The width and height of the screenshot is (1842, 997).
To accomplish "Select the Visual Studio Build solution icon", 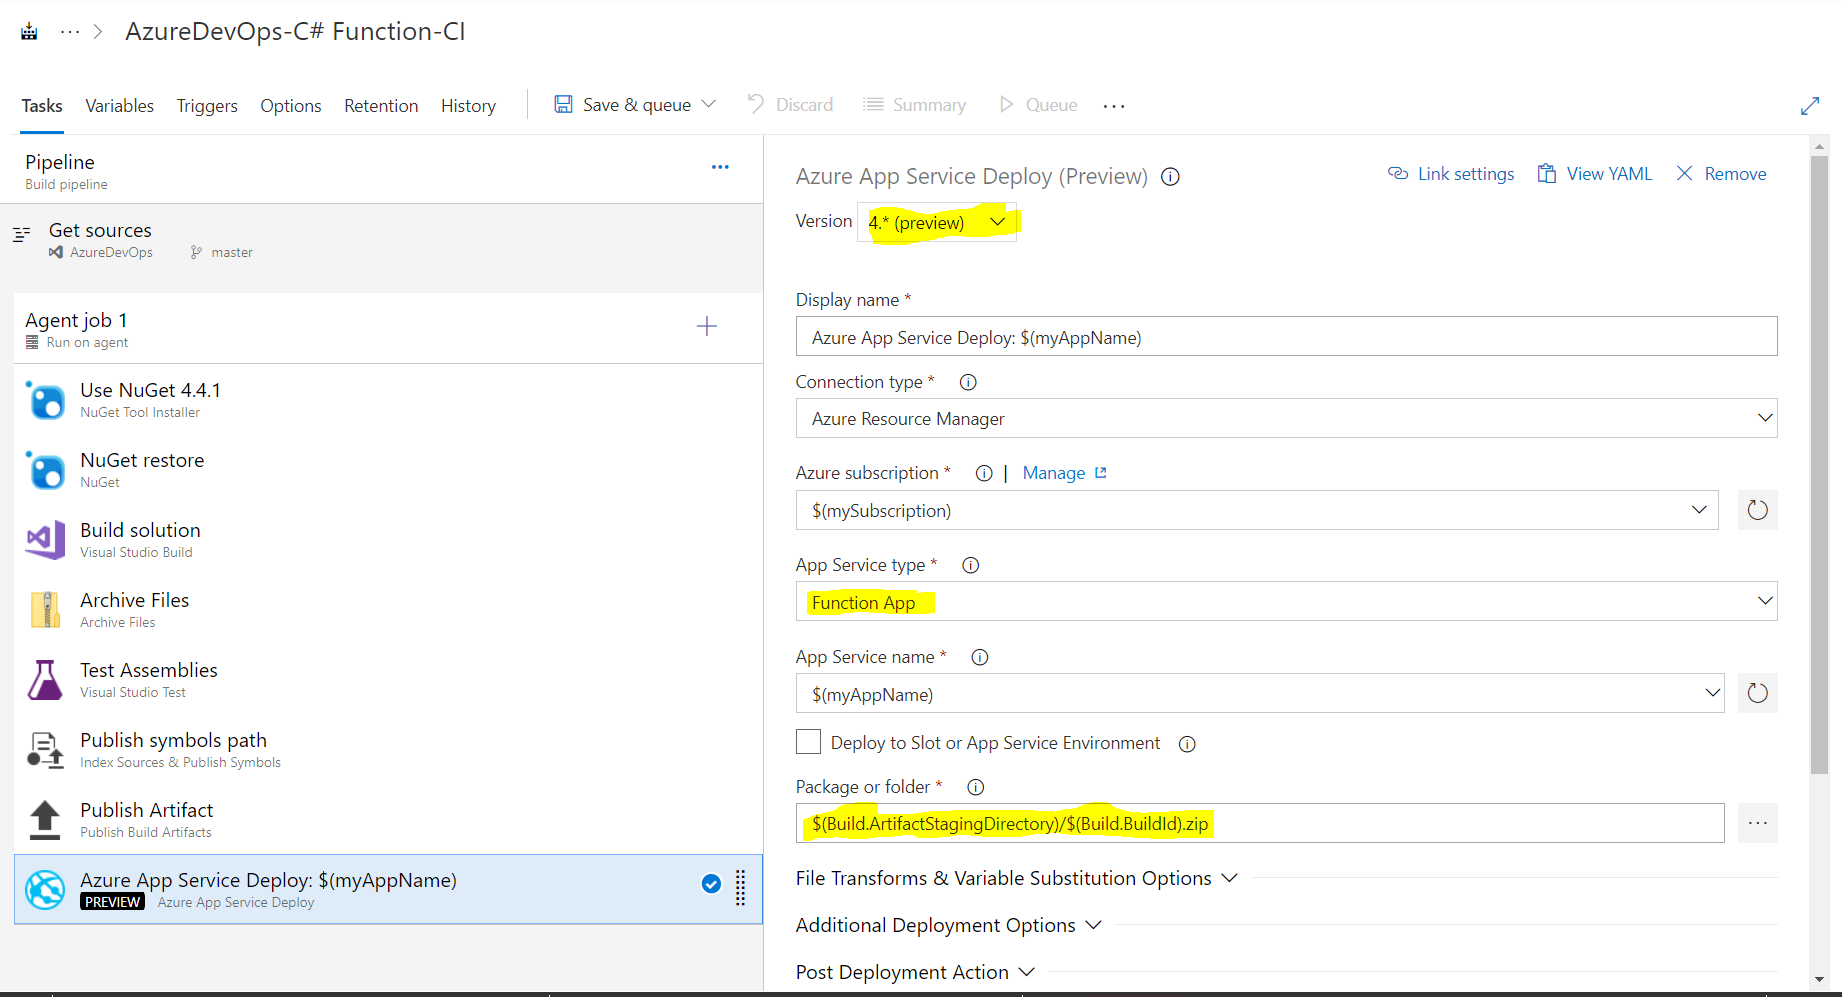I will point(45,540).
